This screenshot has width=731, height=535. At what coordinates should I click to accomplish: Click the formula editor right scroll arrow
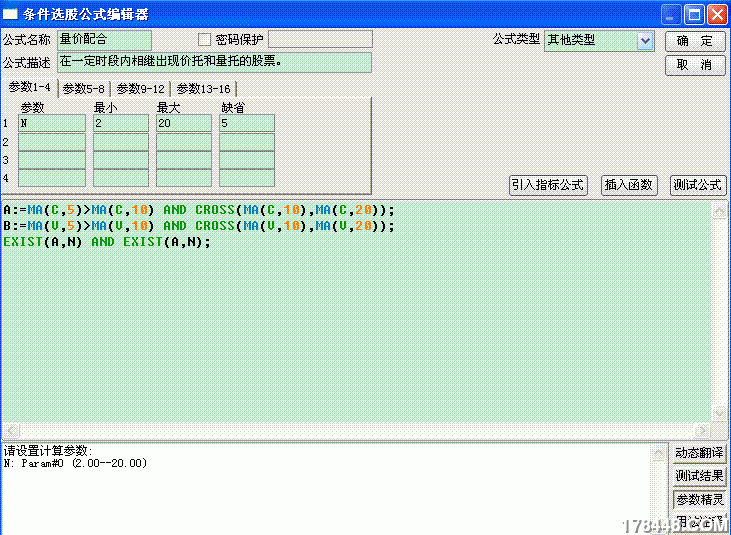point(703,430)
